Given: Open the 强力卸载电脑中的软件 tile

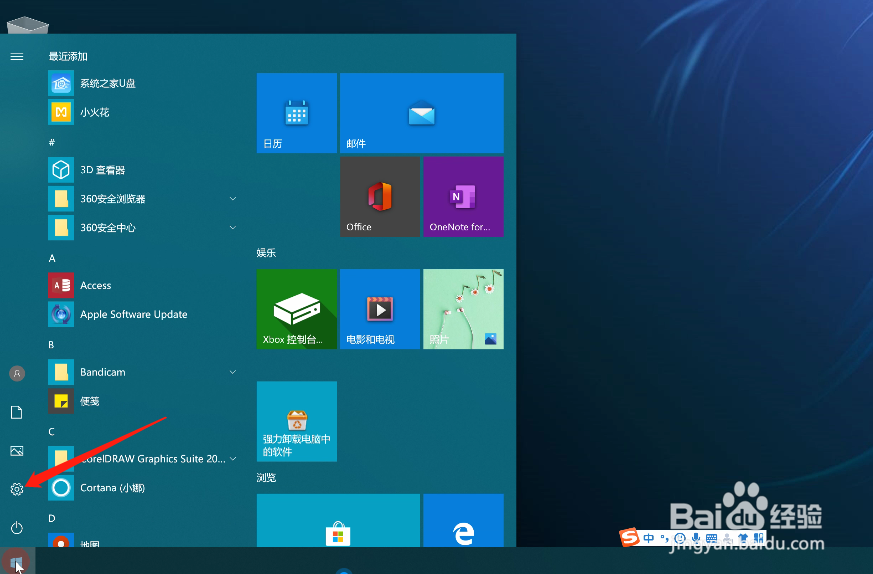Looking at the screenshot, I should [297, 421].
